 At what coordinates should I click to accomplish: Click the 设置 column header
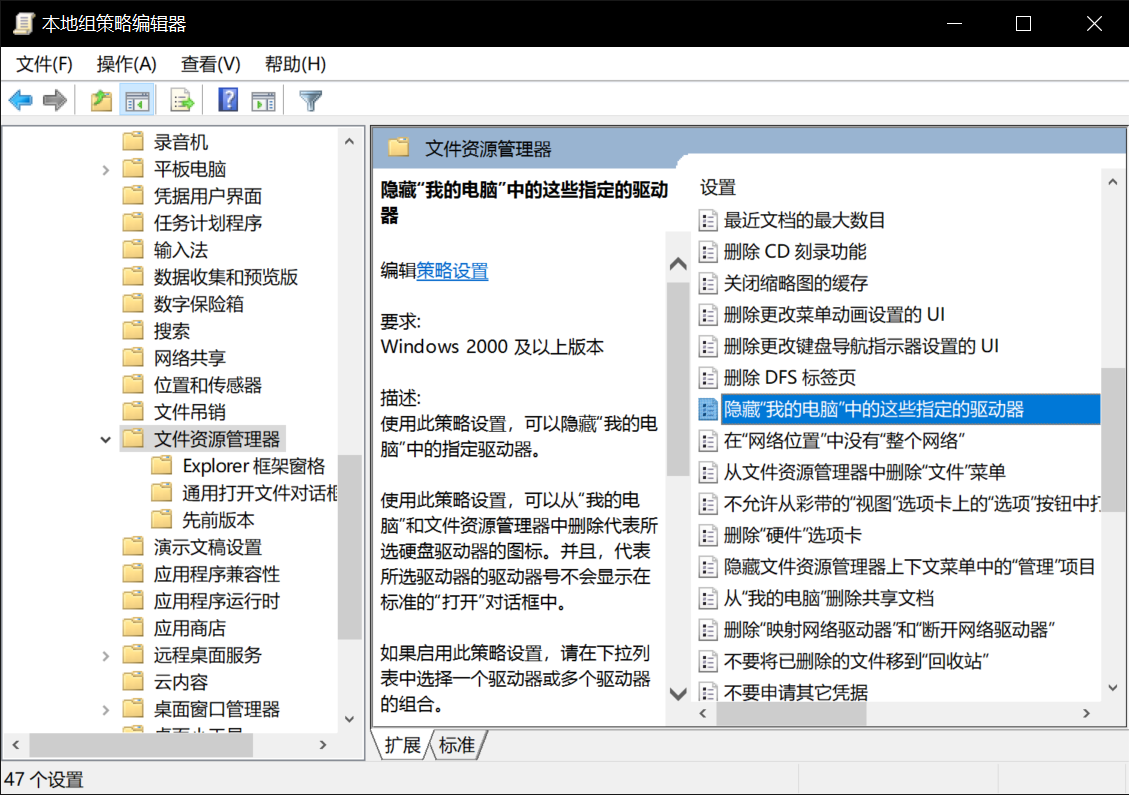pyautogui.click(x=718, y=188)
